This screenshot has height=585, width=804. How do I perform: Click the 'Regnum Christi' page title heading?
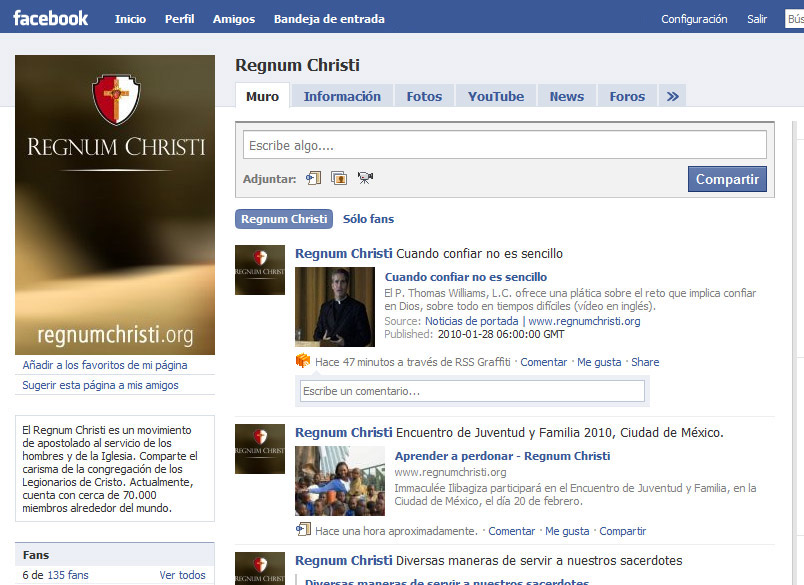coord(297,65)
